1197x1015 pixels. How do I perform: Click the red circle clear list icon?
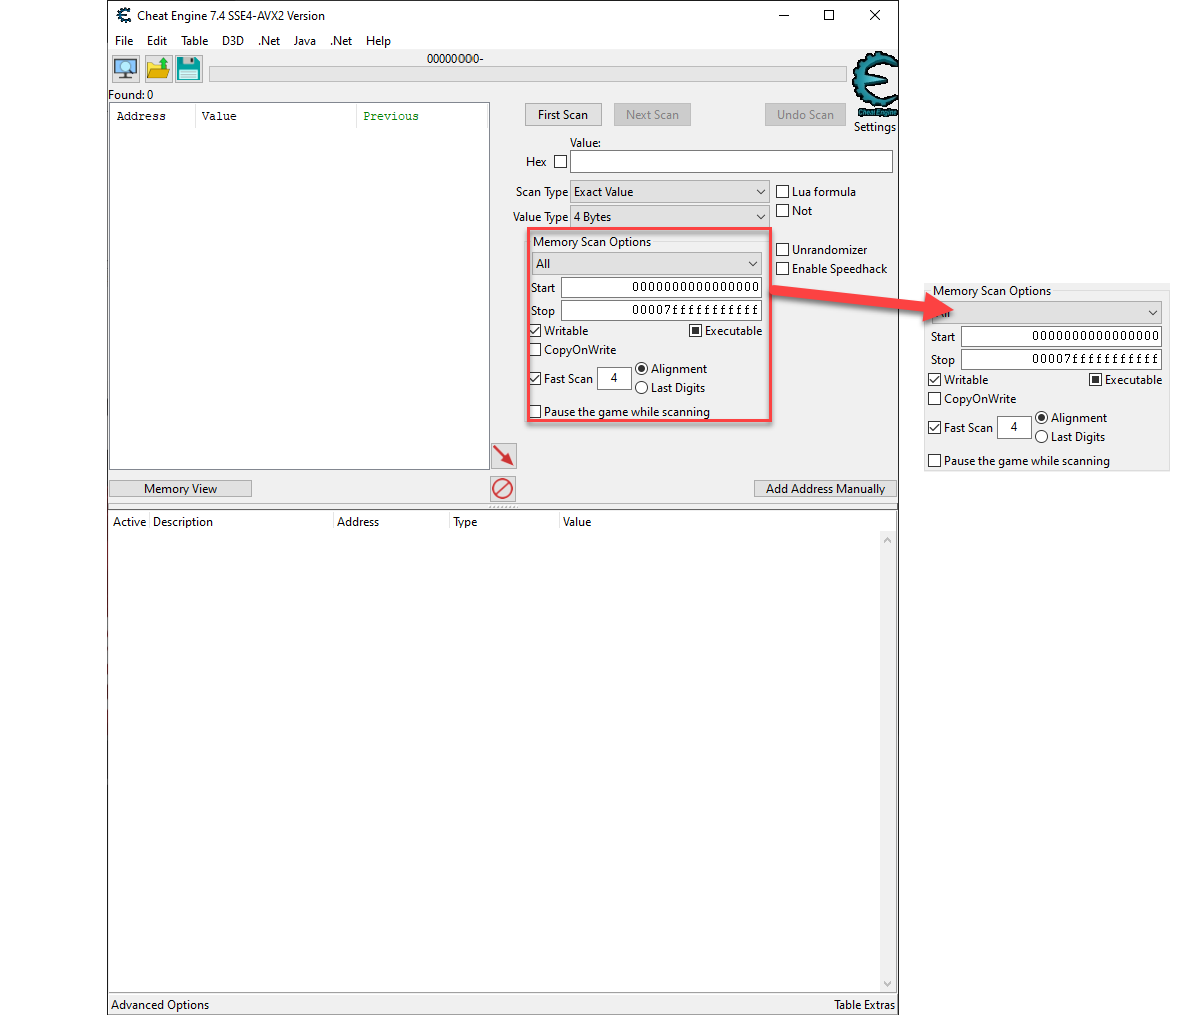tap(503, 488)
